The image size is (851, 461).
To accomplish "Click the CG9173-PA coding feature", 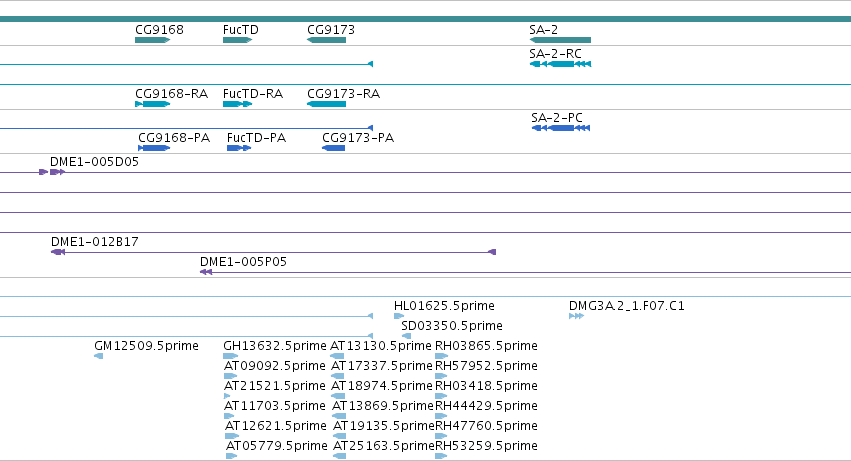I will tap(333, 148).
